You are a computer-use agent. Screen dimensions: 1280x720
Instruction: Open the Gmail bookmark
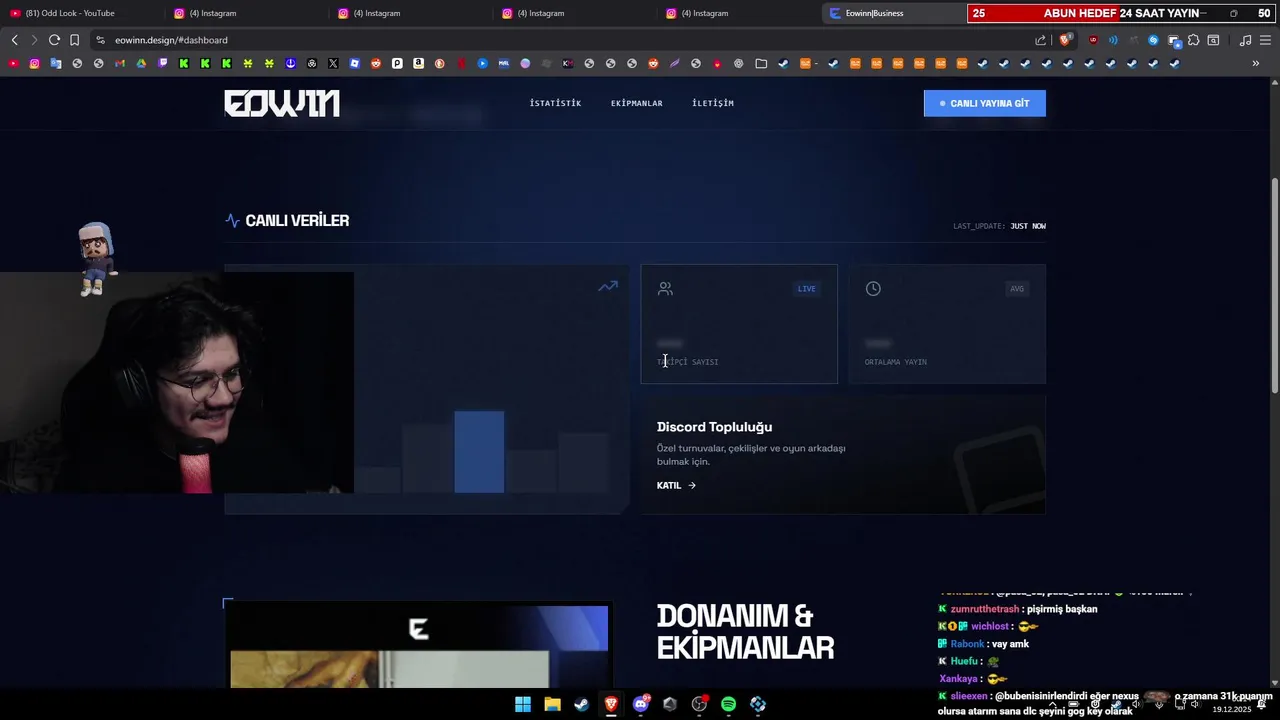(120, 63)
